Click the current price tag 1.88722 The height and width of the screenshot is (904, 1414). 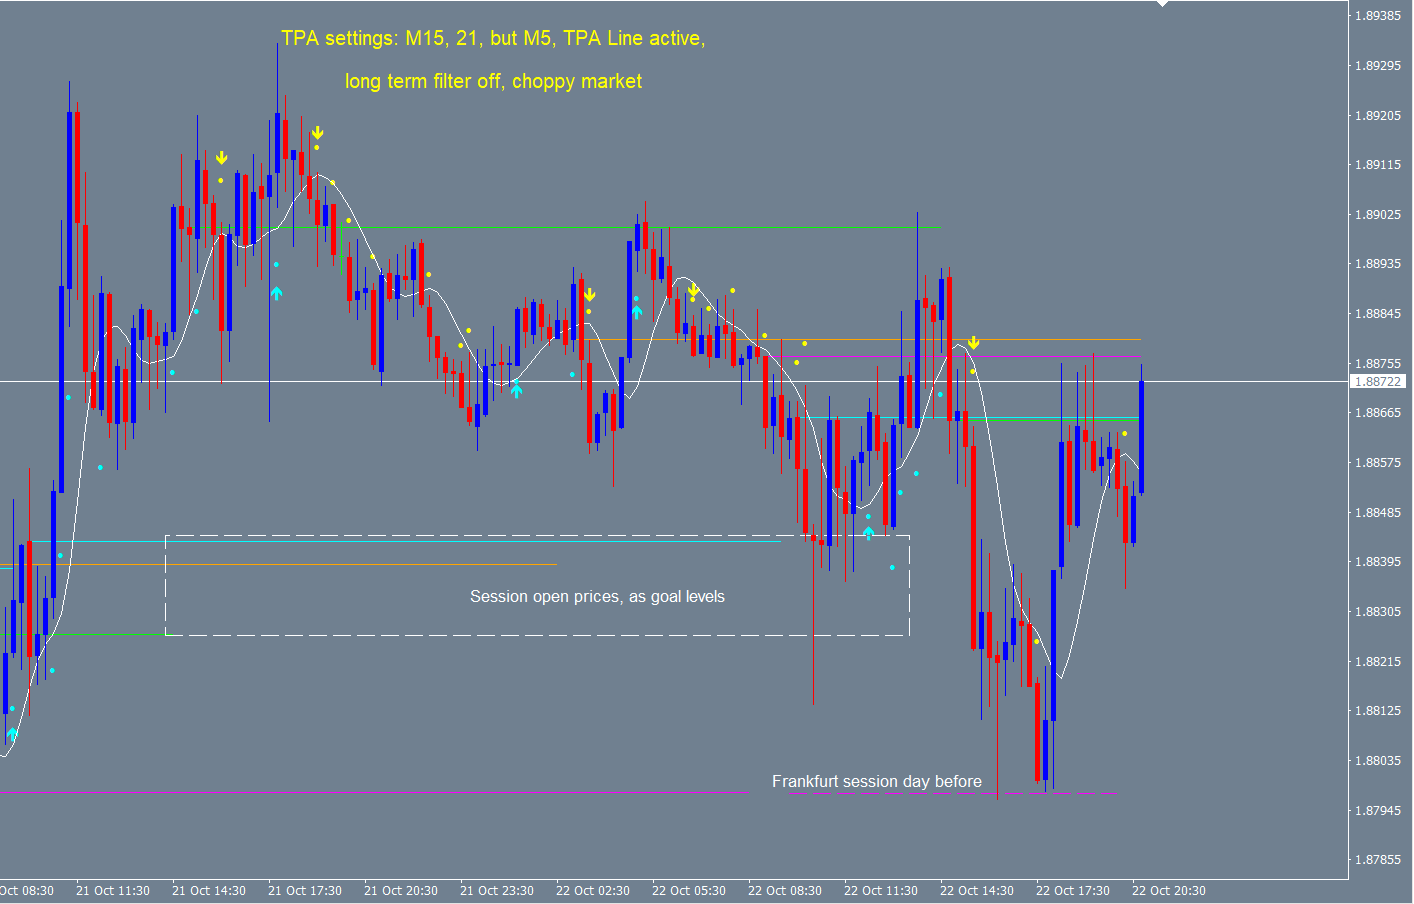1378,381
